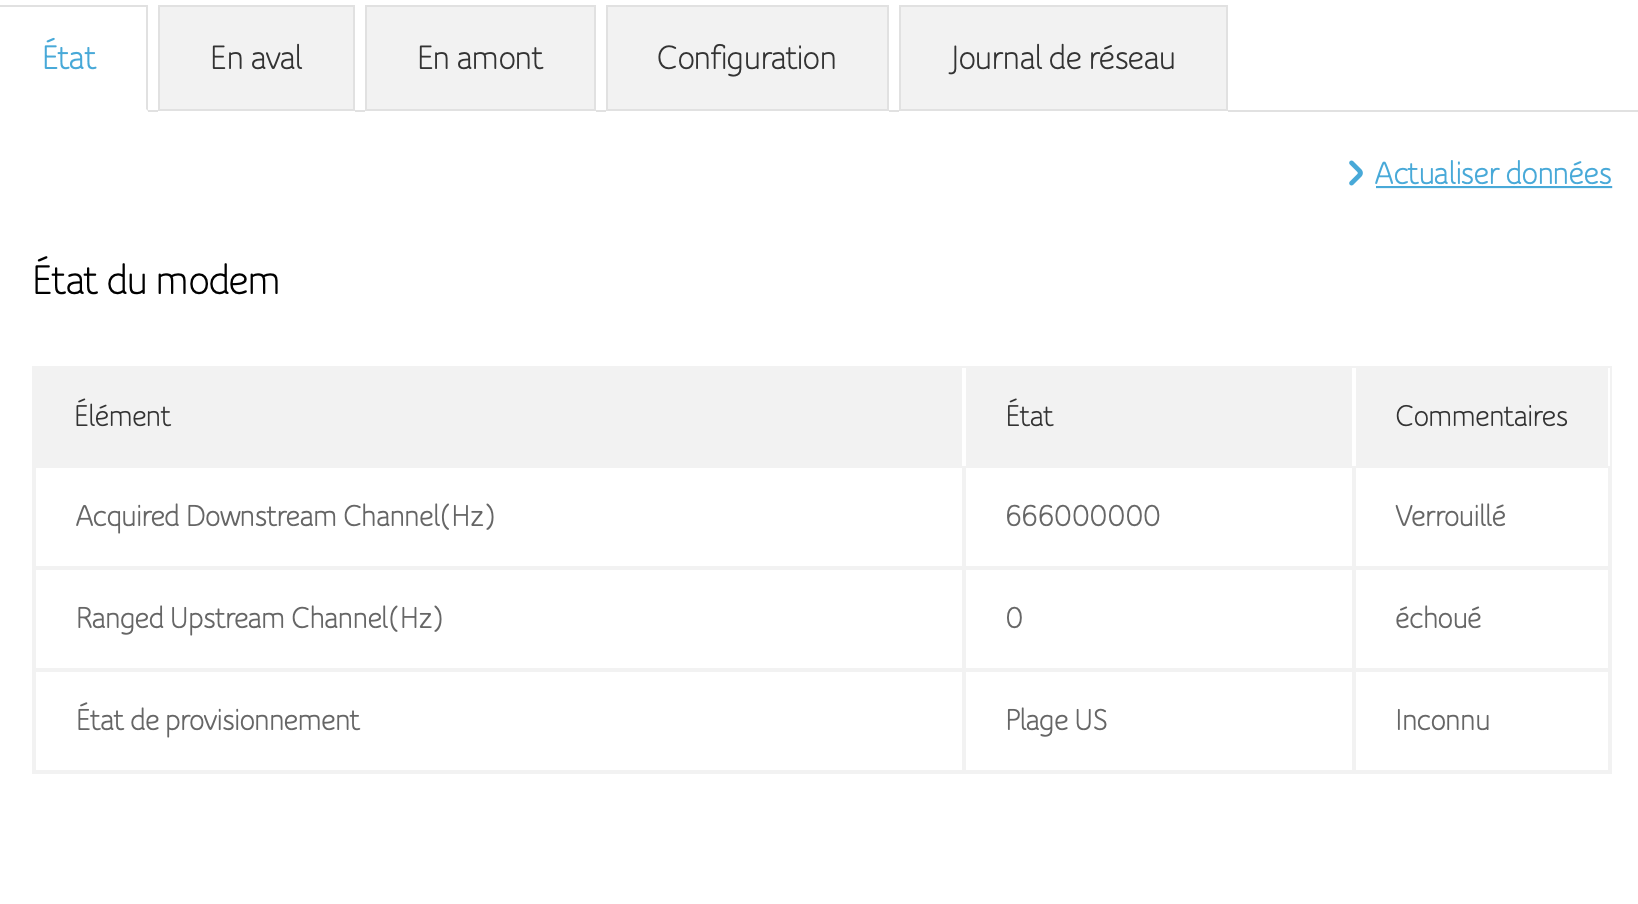This screenshot has height=904, width=1638.
Task: Click the État column header
Action: [x=1029, y=416]
